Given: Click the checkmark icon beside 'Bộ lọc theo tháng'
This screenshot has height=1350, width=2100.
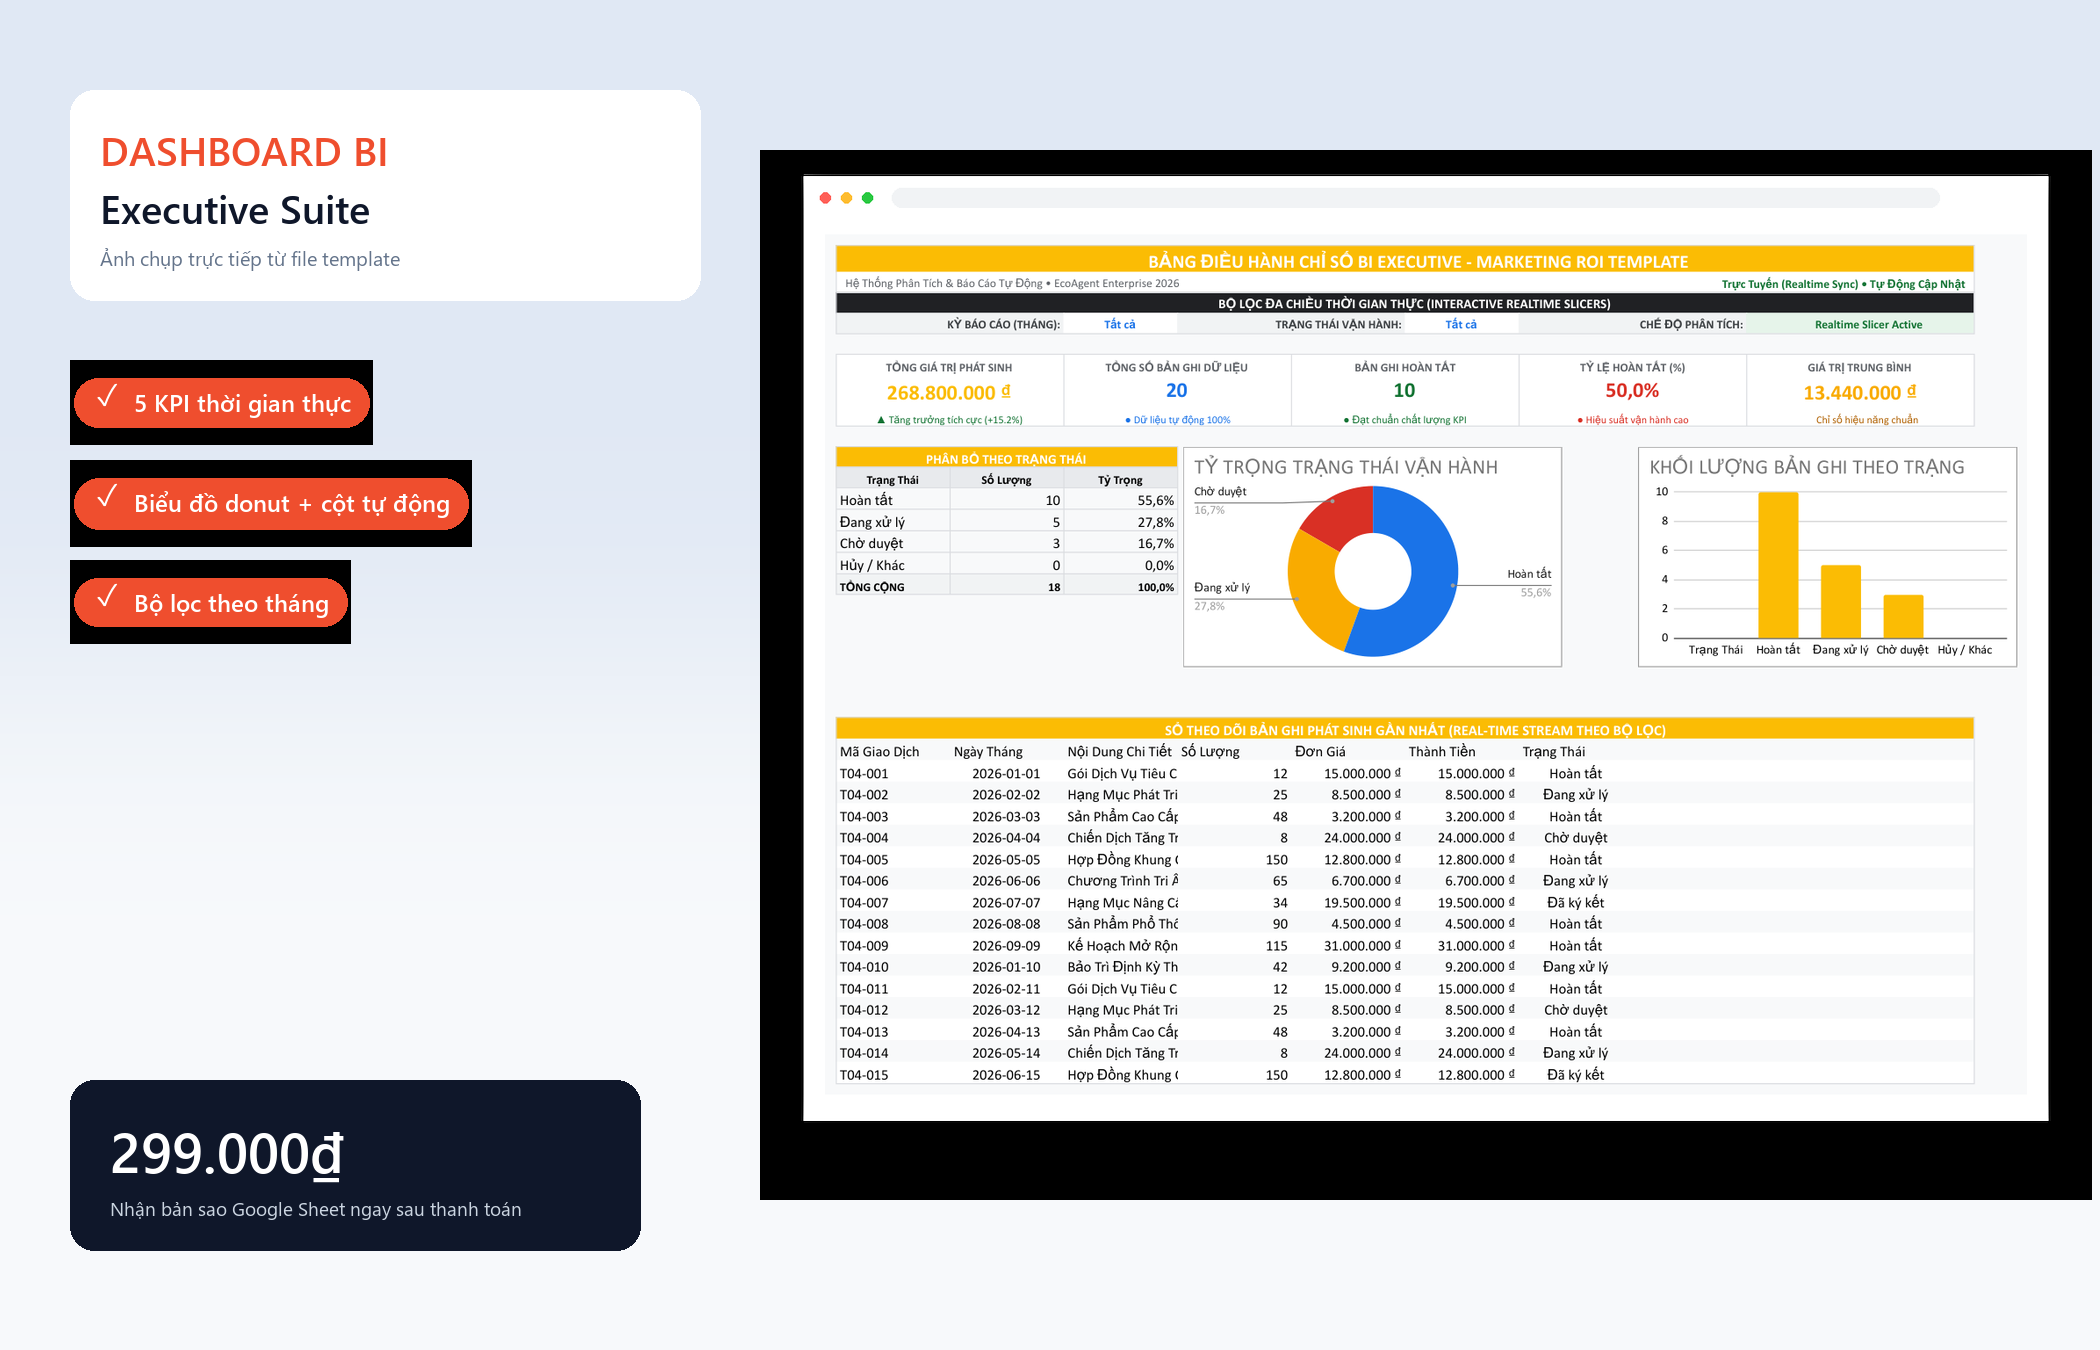Looking at the screenshot, I should click(107, 596).
